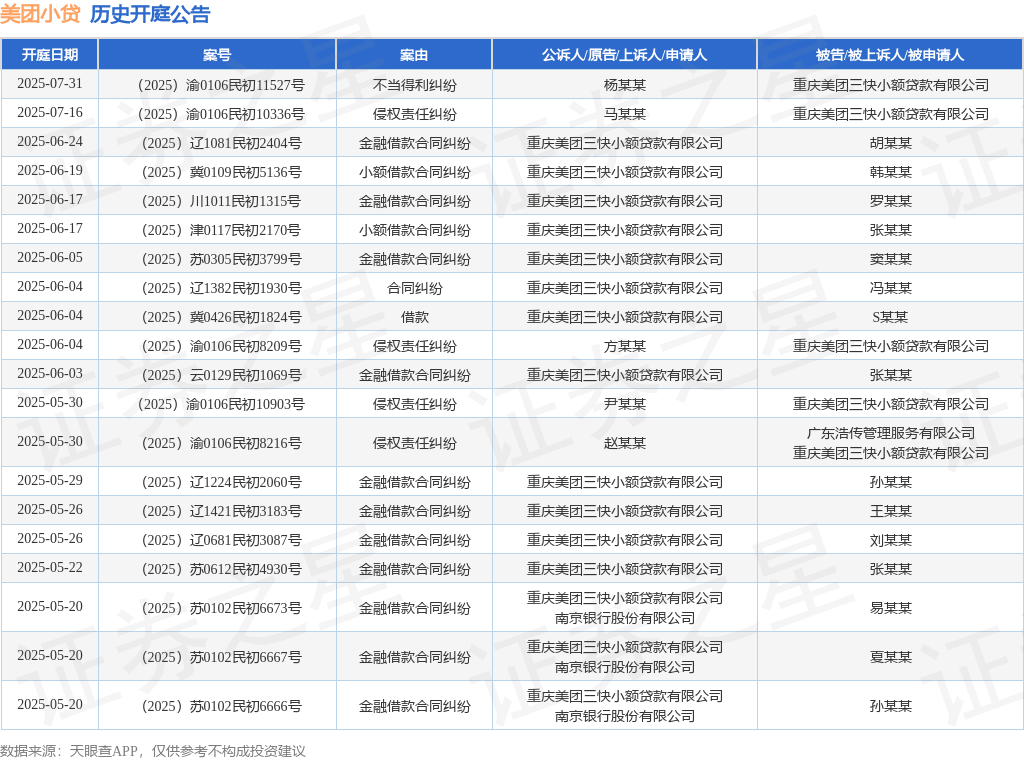Click case number 苏0102民初6667号
1024x760 pixels.
[x=221, y=657]
